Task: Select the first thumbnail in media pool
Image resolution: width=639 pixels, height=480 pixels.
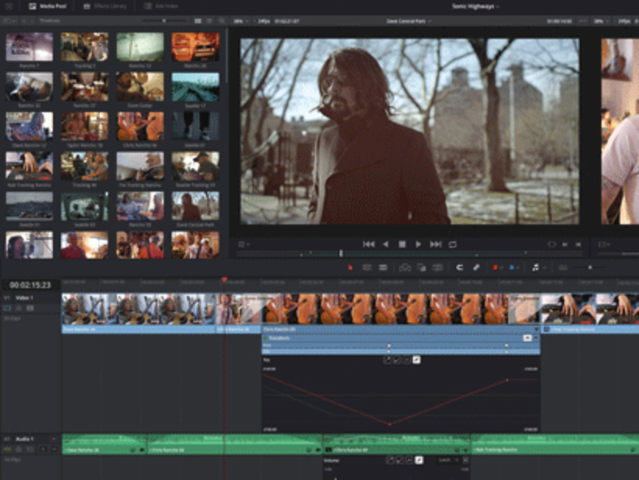Action: click(x=29, y=47)
